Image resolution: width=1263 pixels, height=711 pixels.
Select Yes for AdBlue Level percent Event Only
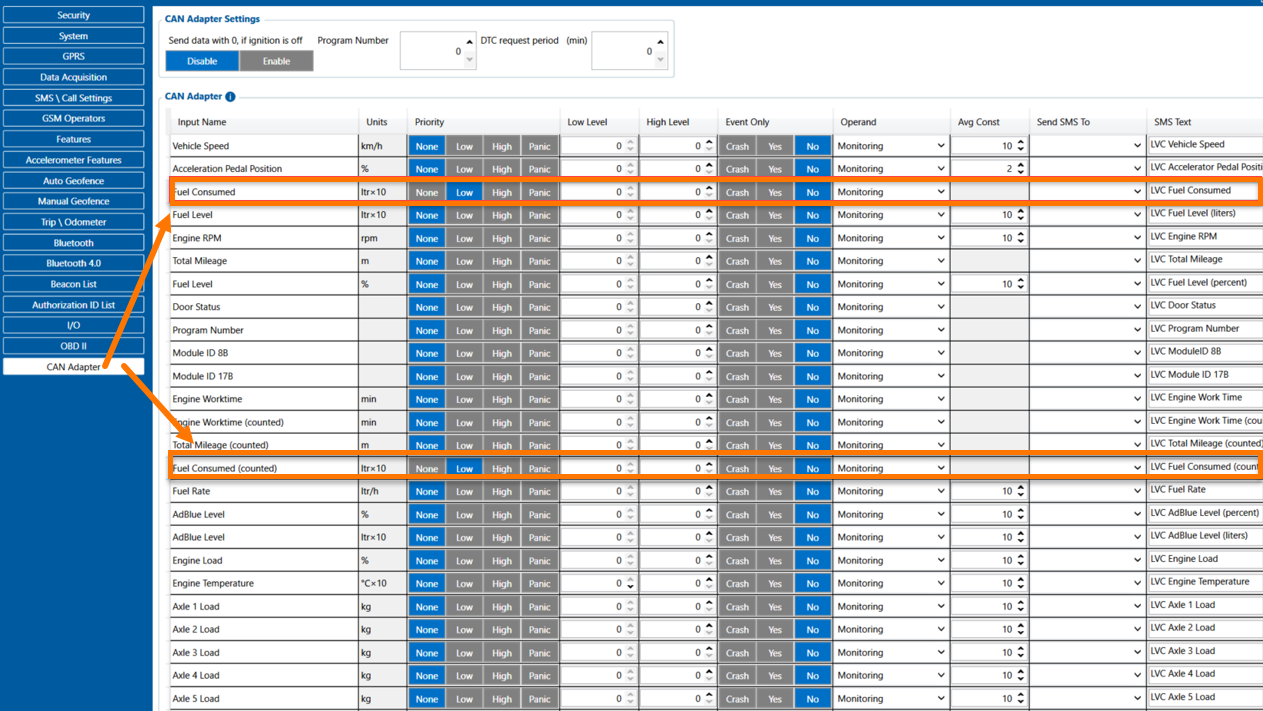click(x=775, y=514)
